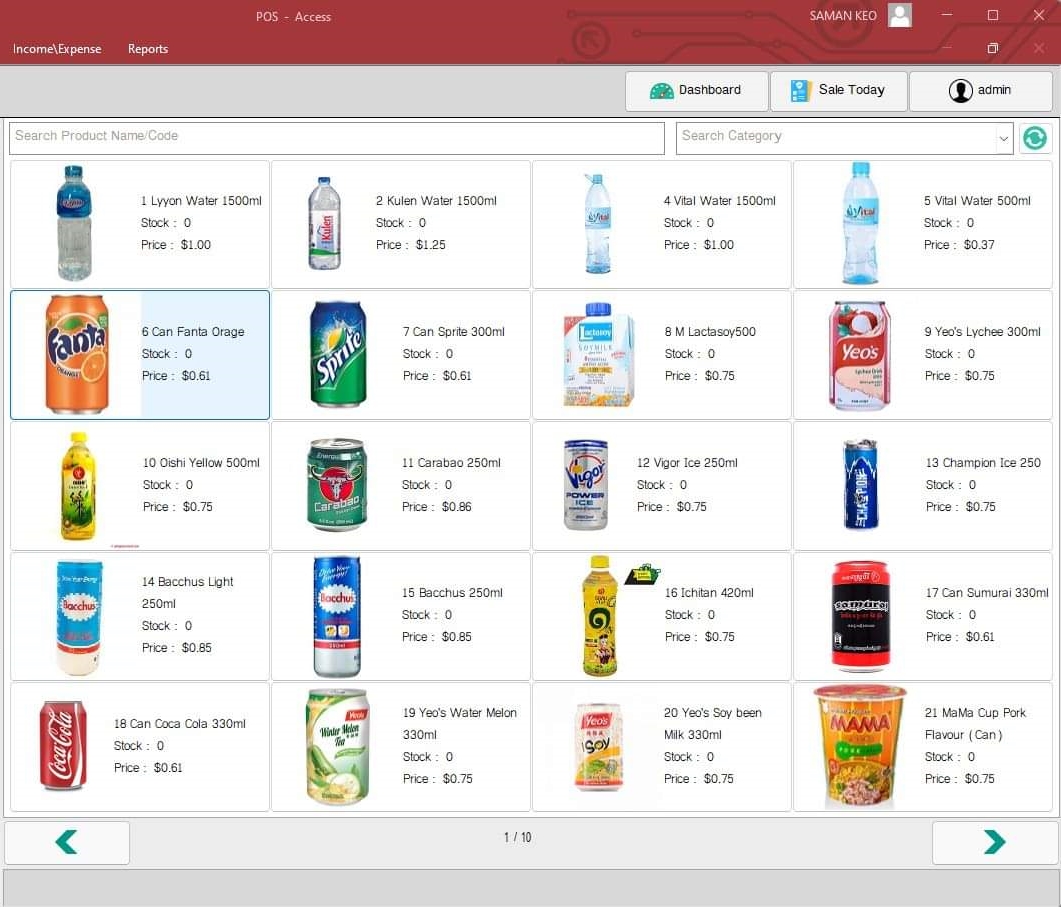
Task: Select the Champion Ice 250 can image
Action: click(x=861, y=485)
